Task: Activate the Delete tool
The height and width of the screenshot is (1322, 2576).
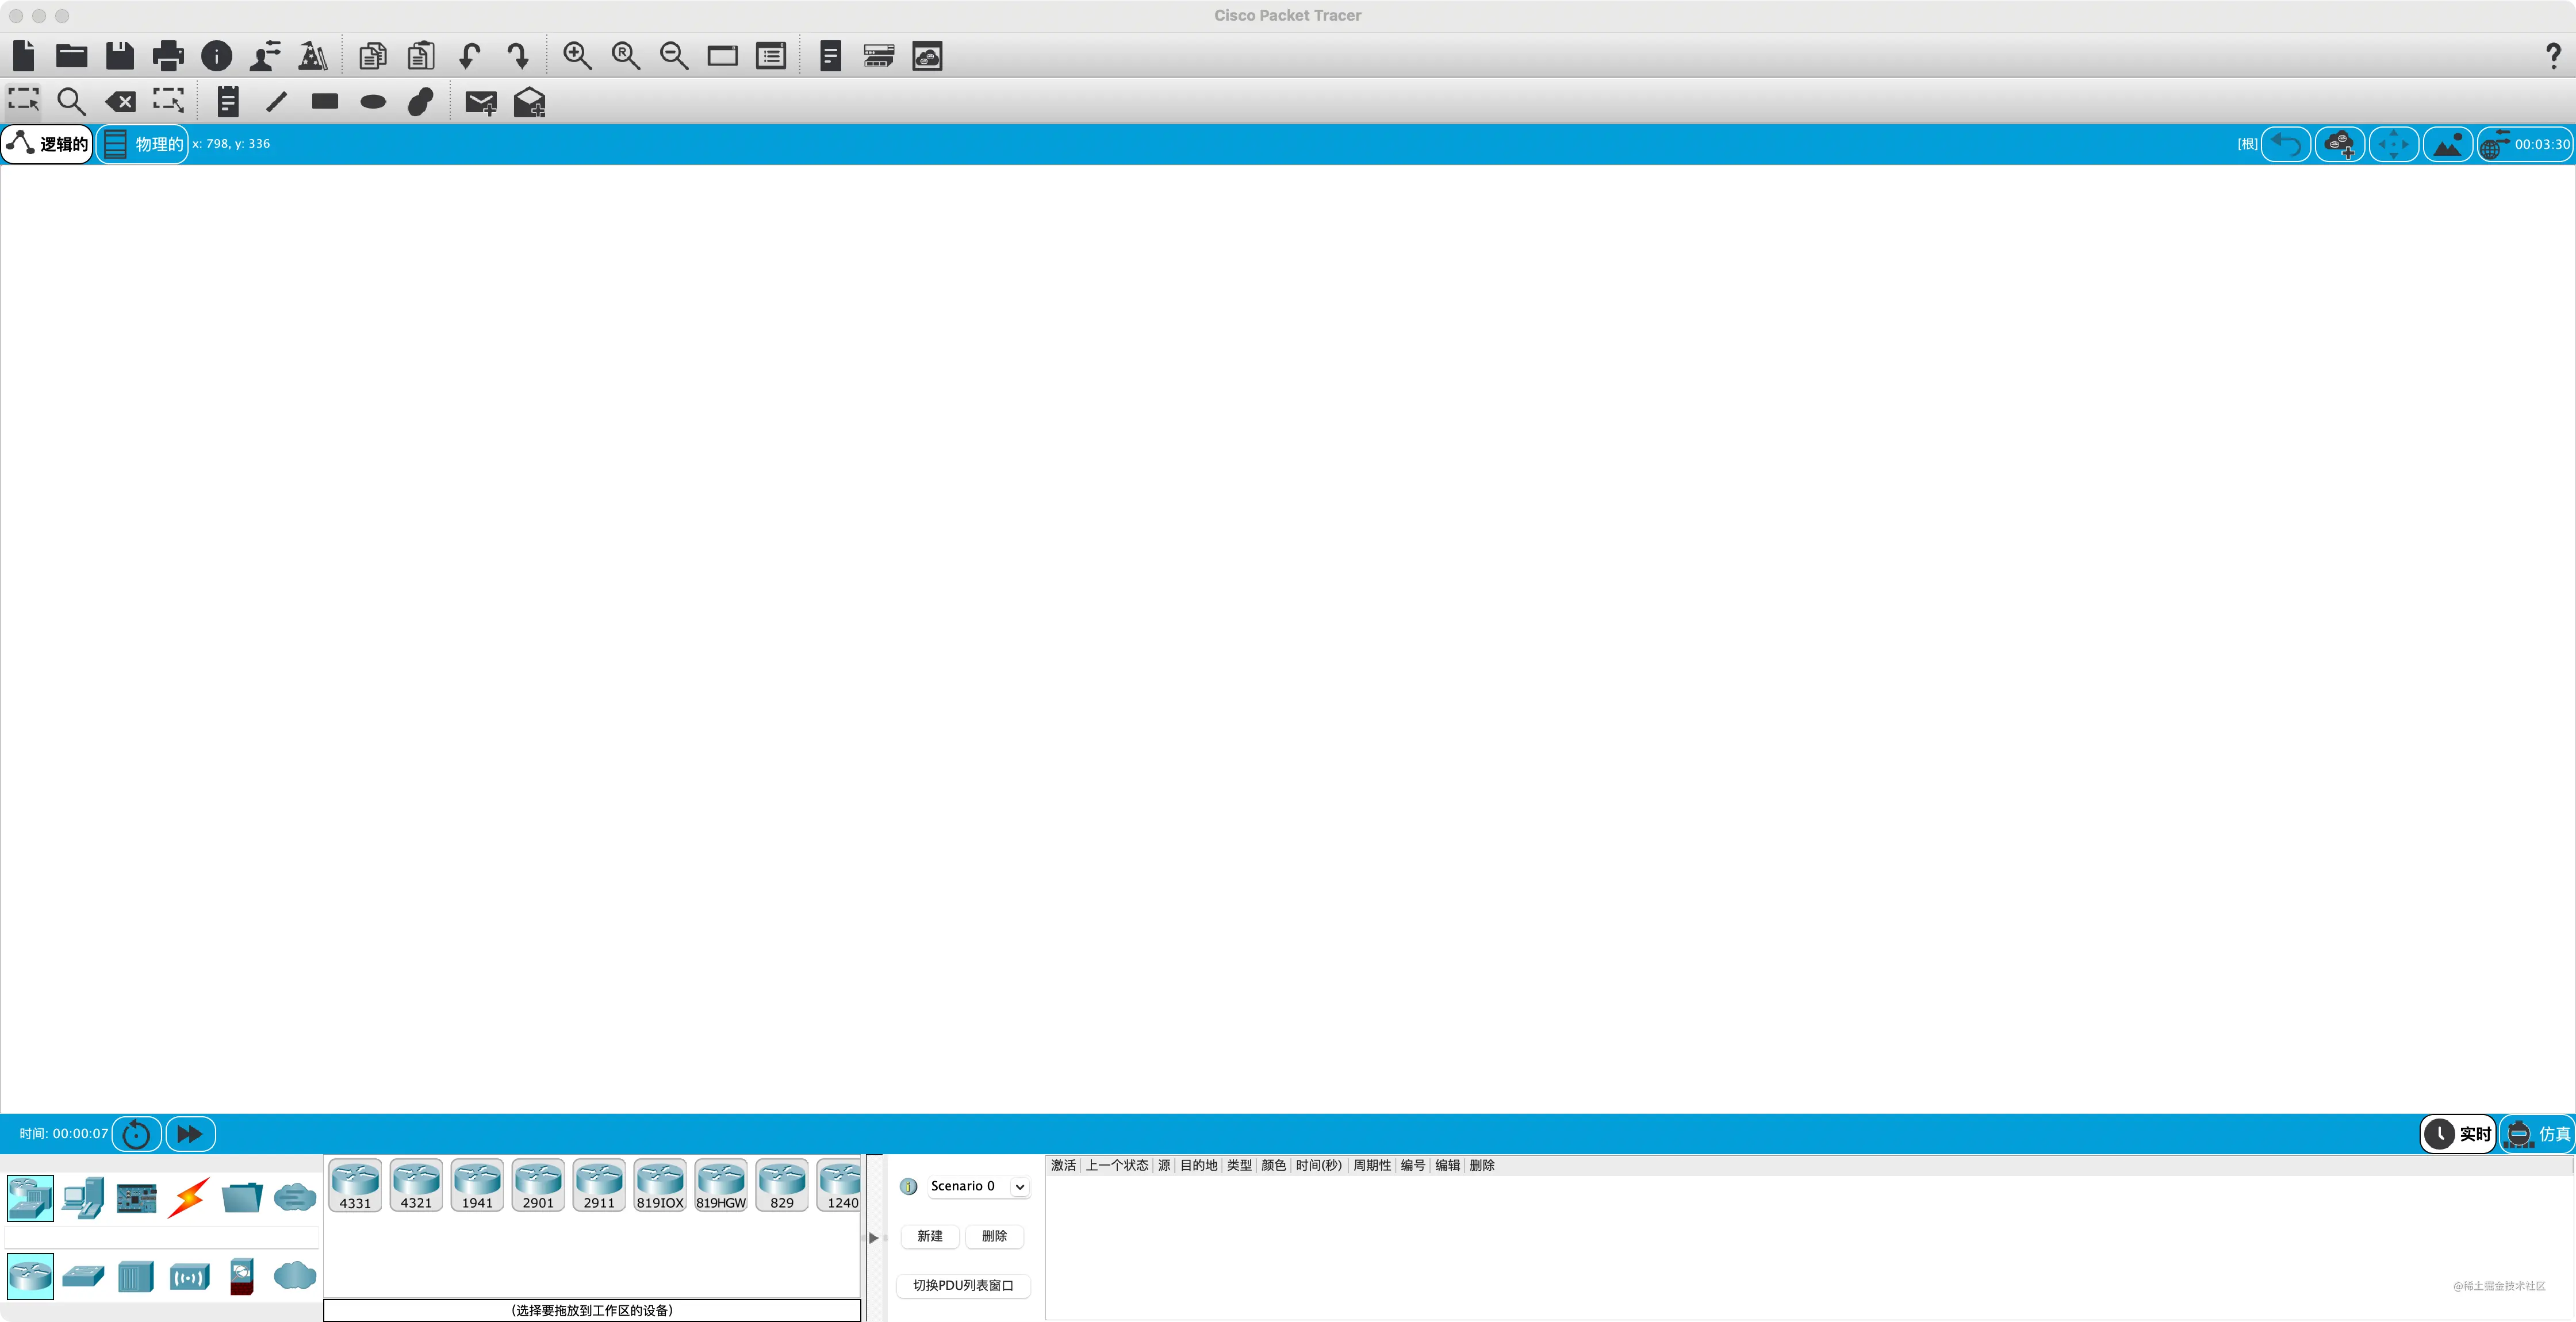Action: [x=120, y=101]
